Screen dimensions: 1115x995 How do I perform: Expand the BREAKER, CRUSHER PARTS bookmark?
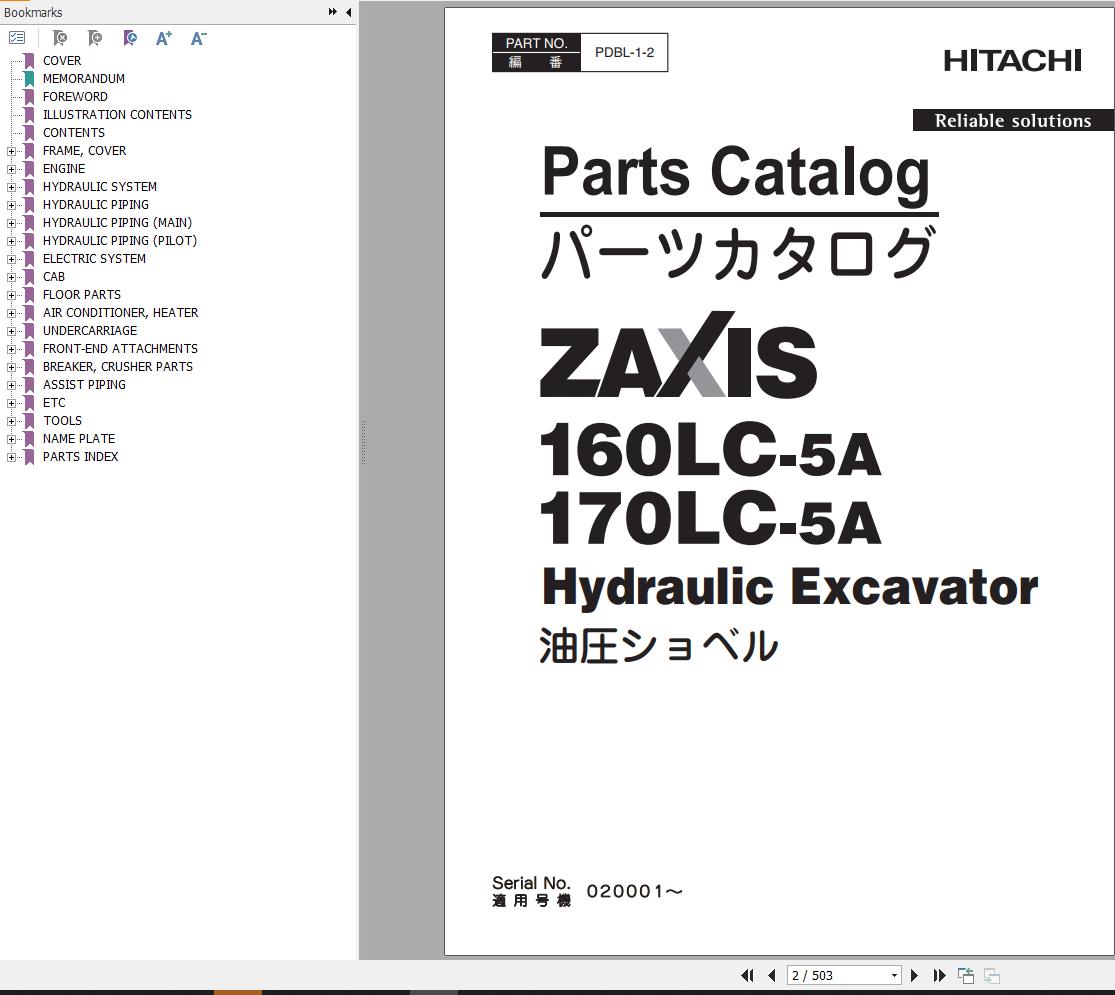(x=11, y=367)
